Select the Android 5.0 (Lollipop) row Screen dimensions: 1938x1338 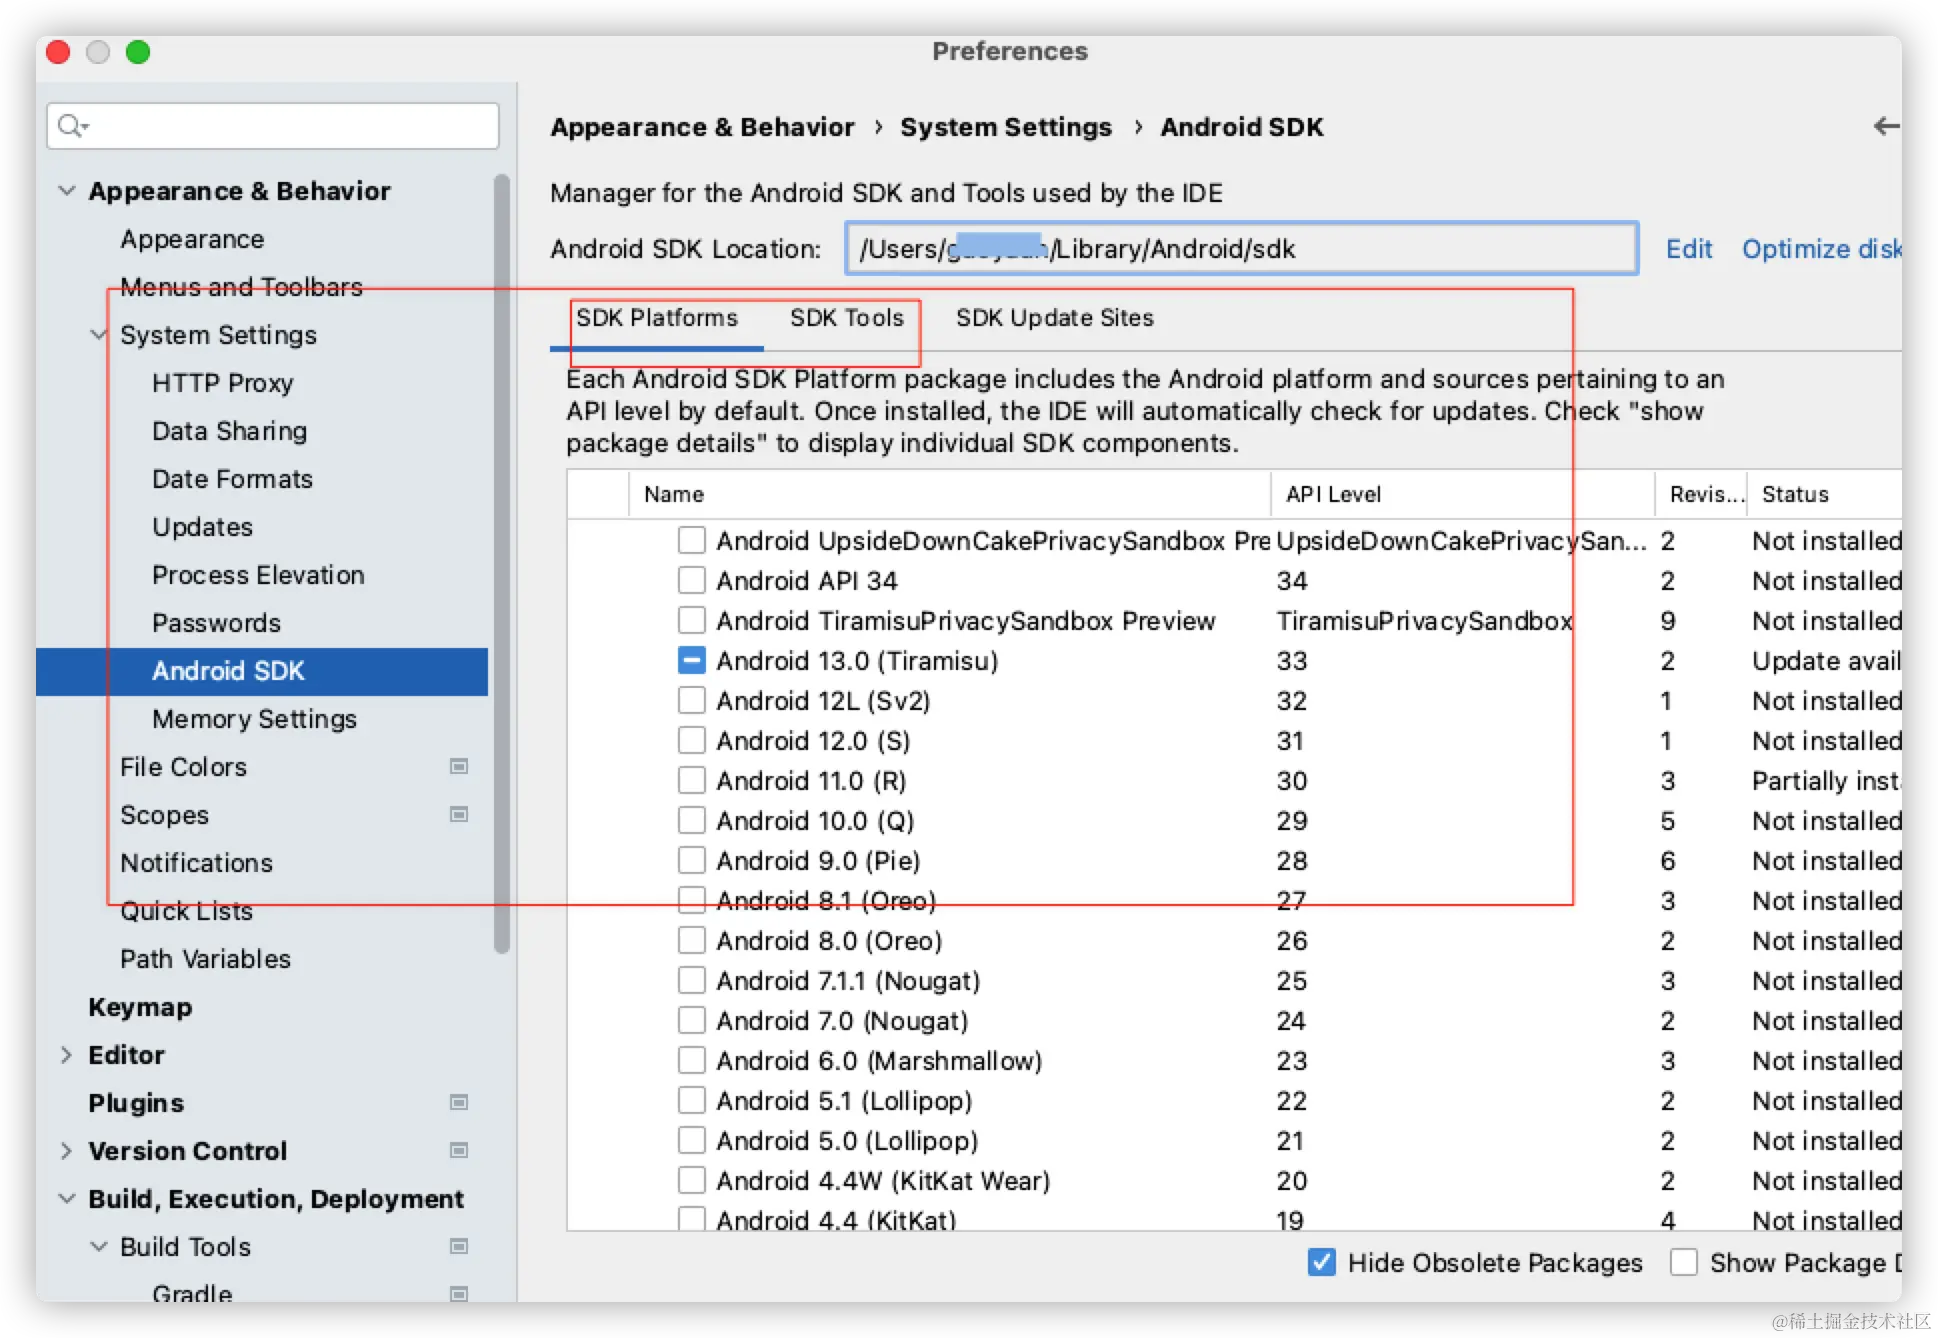click(1234, 1141)
